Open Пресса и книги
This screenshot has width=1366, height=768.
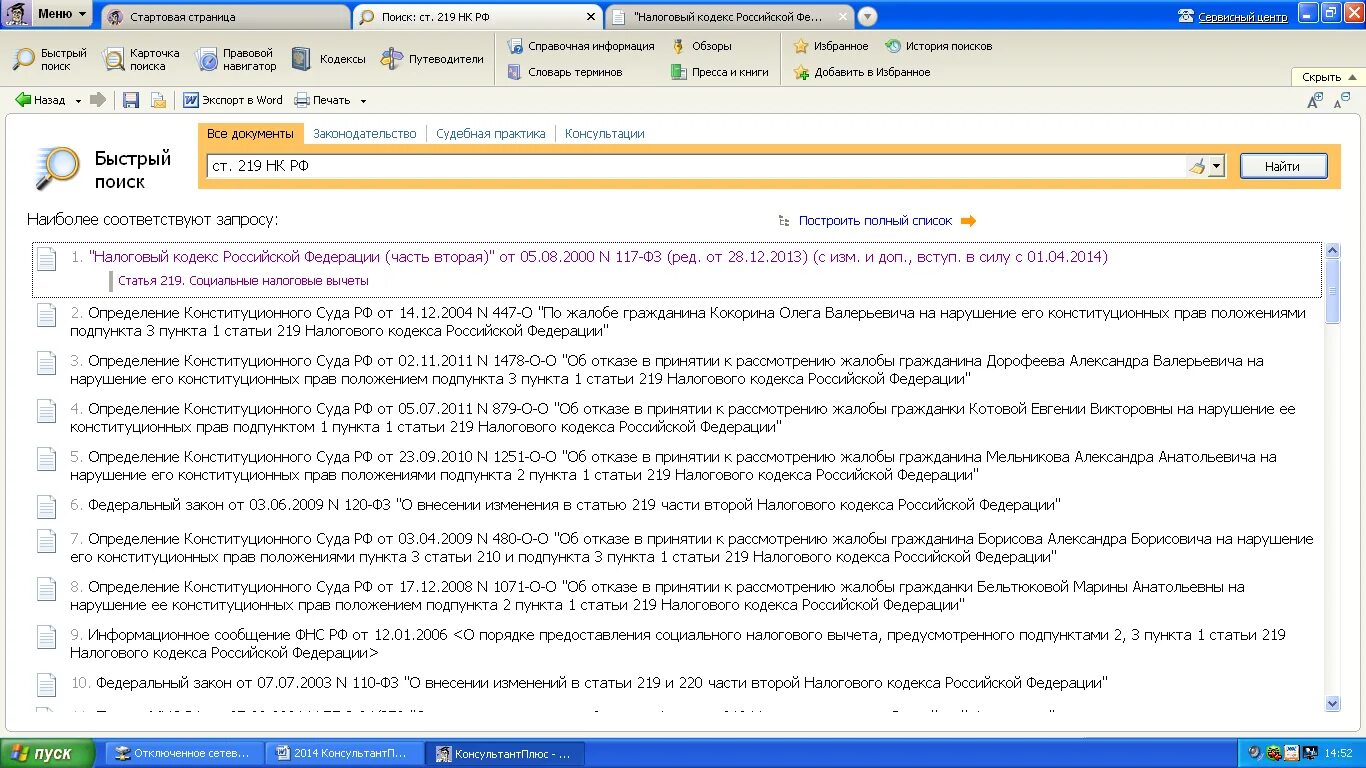point(720,72)
